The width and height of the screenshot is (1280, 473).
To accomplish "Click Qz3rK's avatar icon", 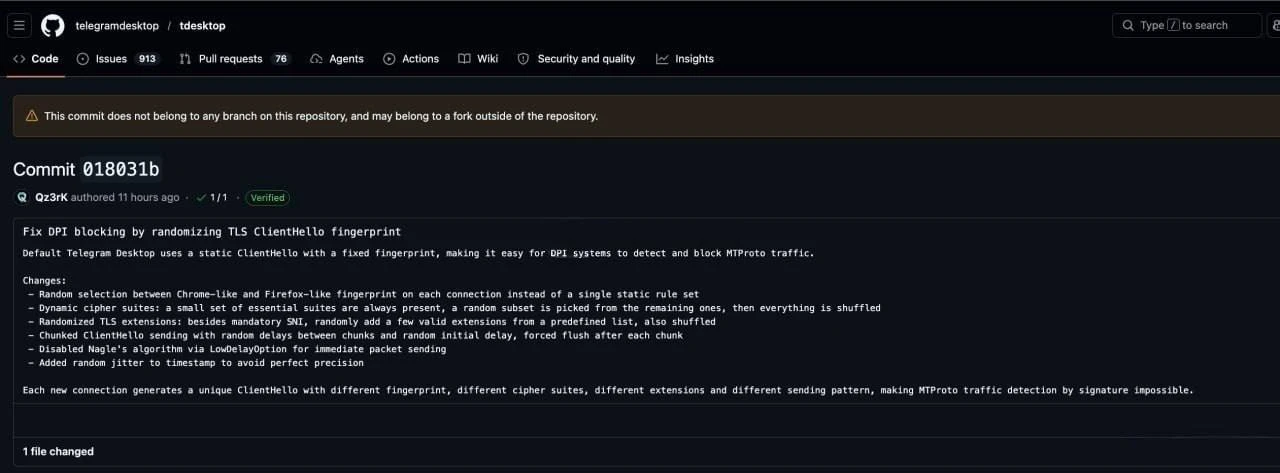I will pos(22,197).
